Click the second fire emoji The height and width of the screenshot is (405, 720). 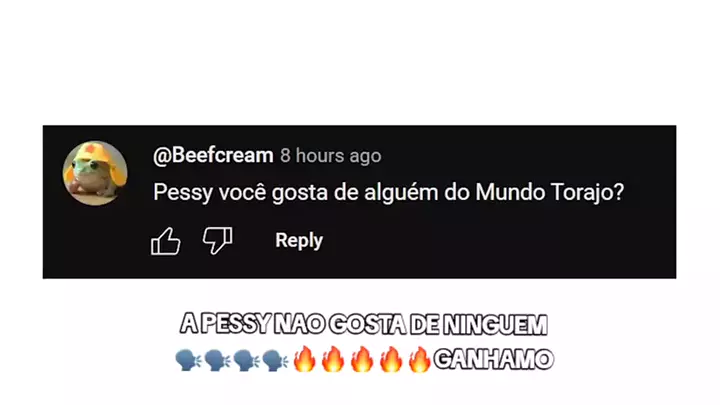[333, 359]
